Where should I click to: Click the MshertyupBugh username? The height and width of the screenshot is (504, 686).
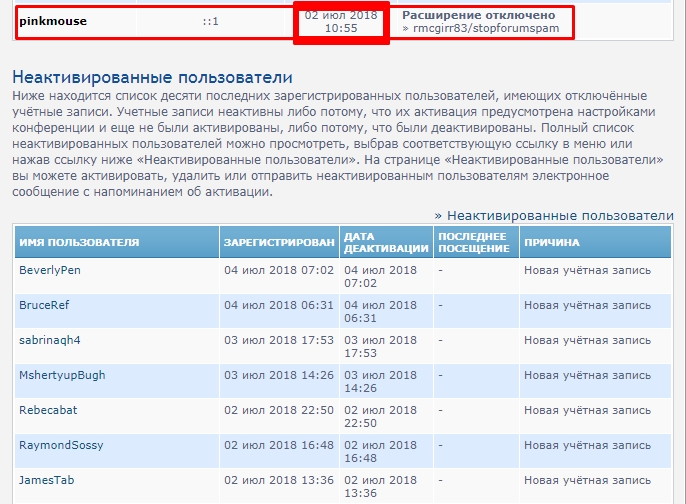click(x=62, y=375)
